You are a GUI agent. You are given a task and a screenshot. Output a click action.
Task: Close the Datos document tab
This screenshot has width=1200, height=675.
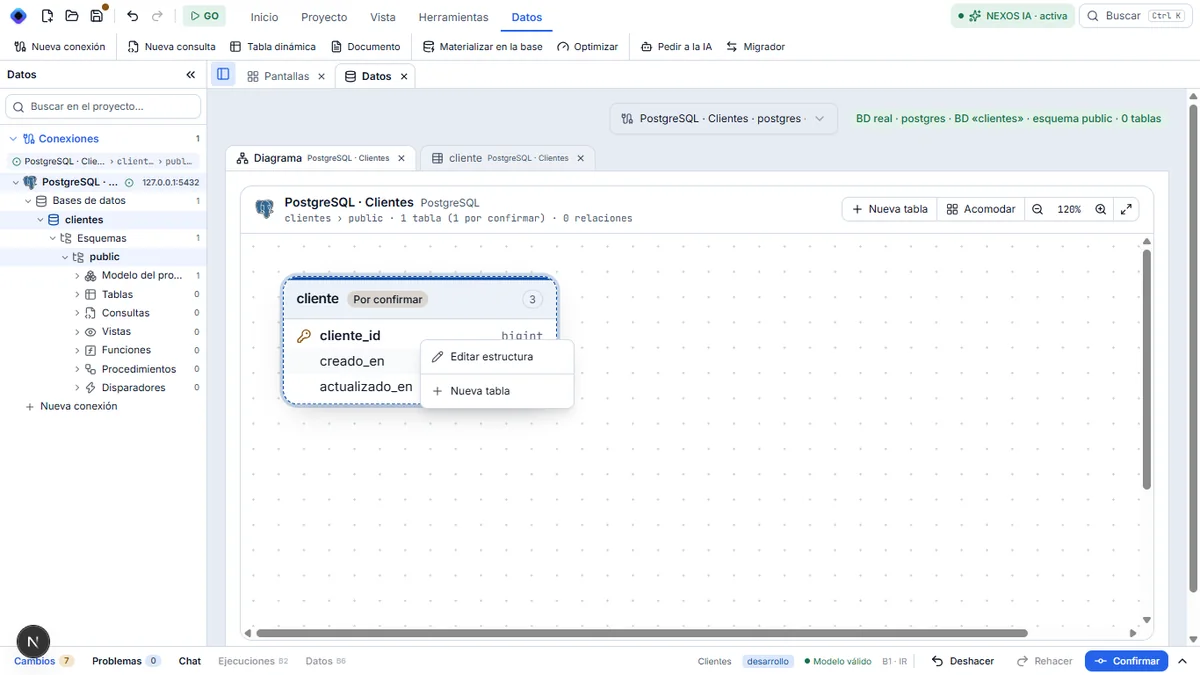(x=404, y=76)
